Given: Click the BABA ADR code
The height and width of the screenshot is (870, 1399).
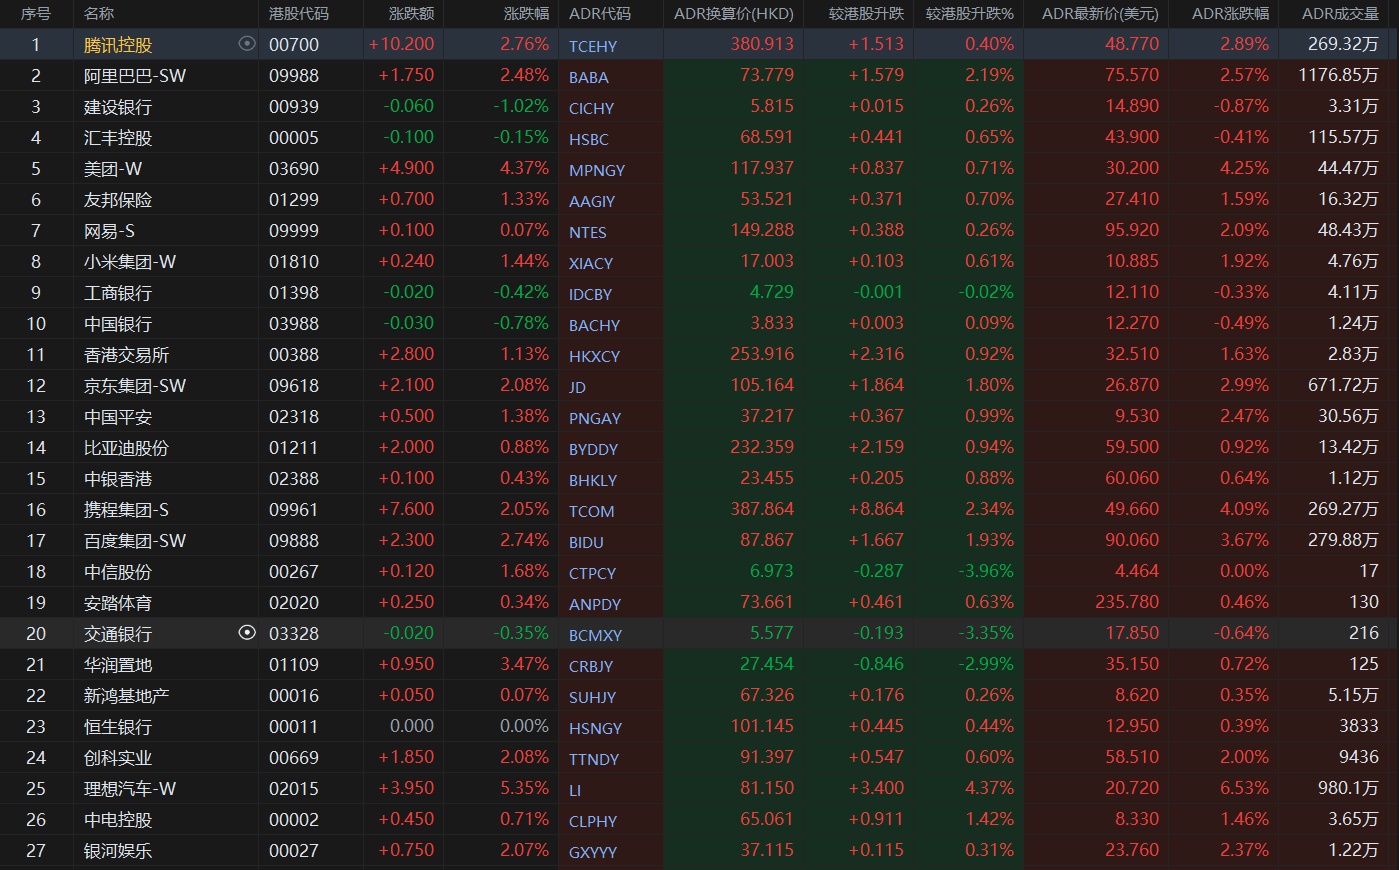Looking at the screenshot, I should click(589, 77).
